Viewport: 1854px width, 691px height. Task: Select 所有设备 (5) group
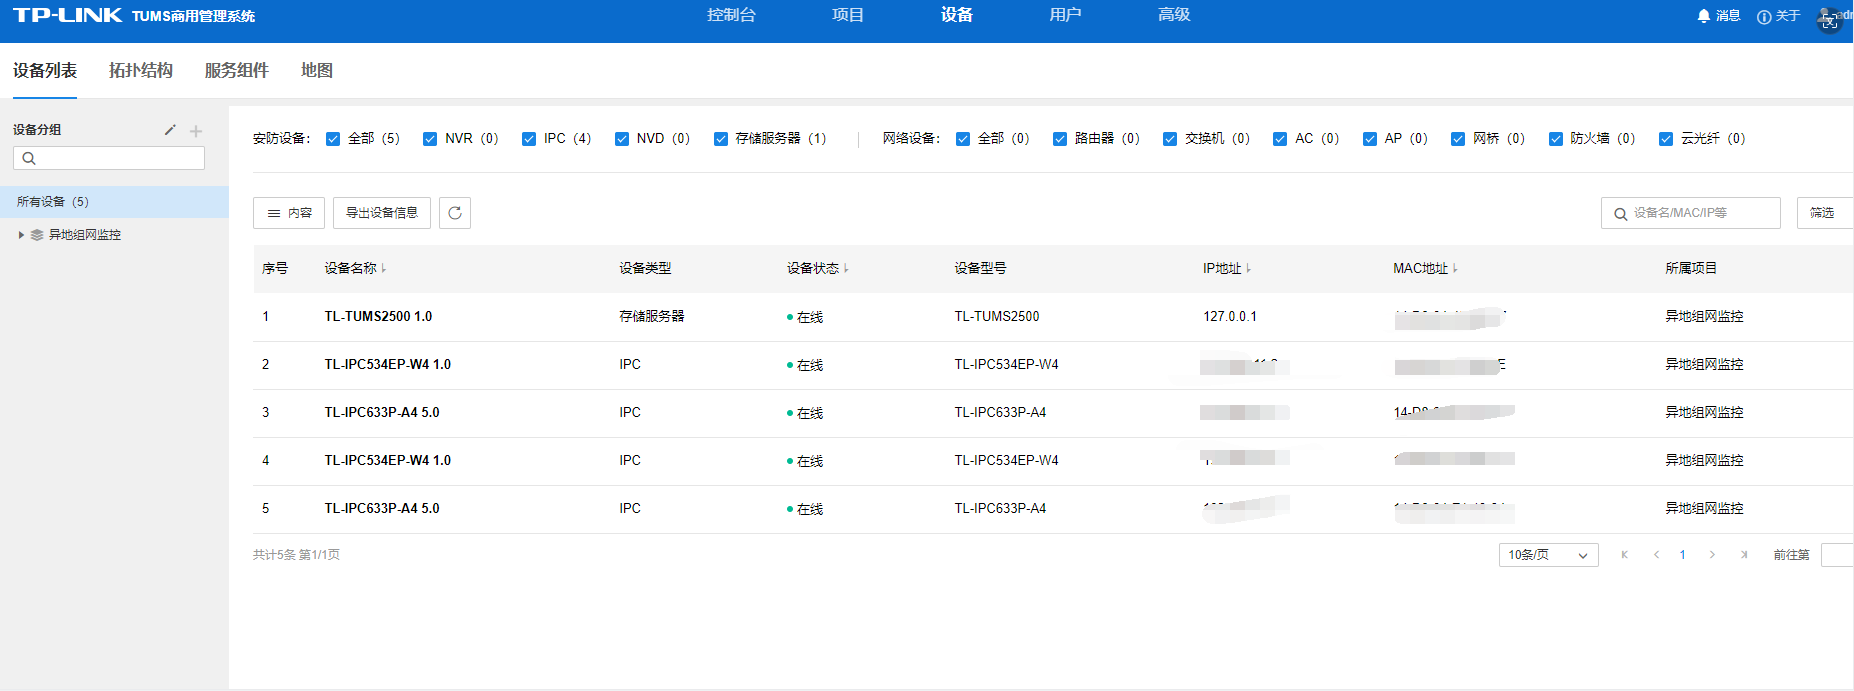(114, 202)
